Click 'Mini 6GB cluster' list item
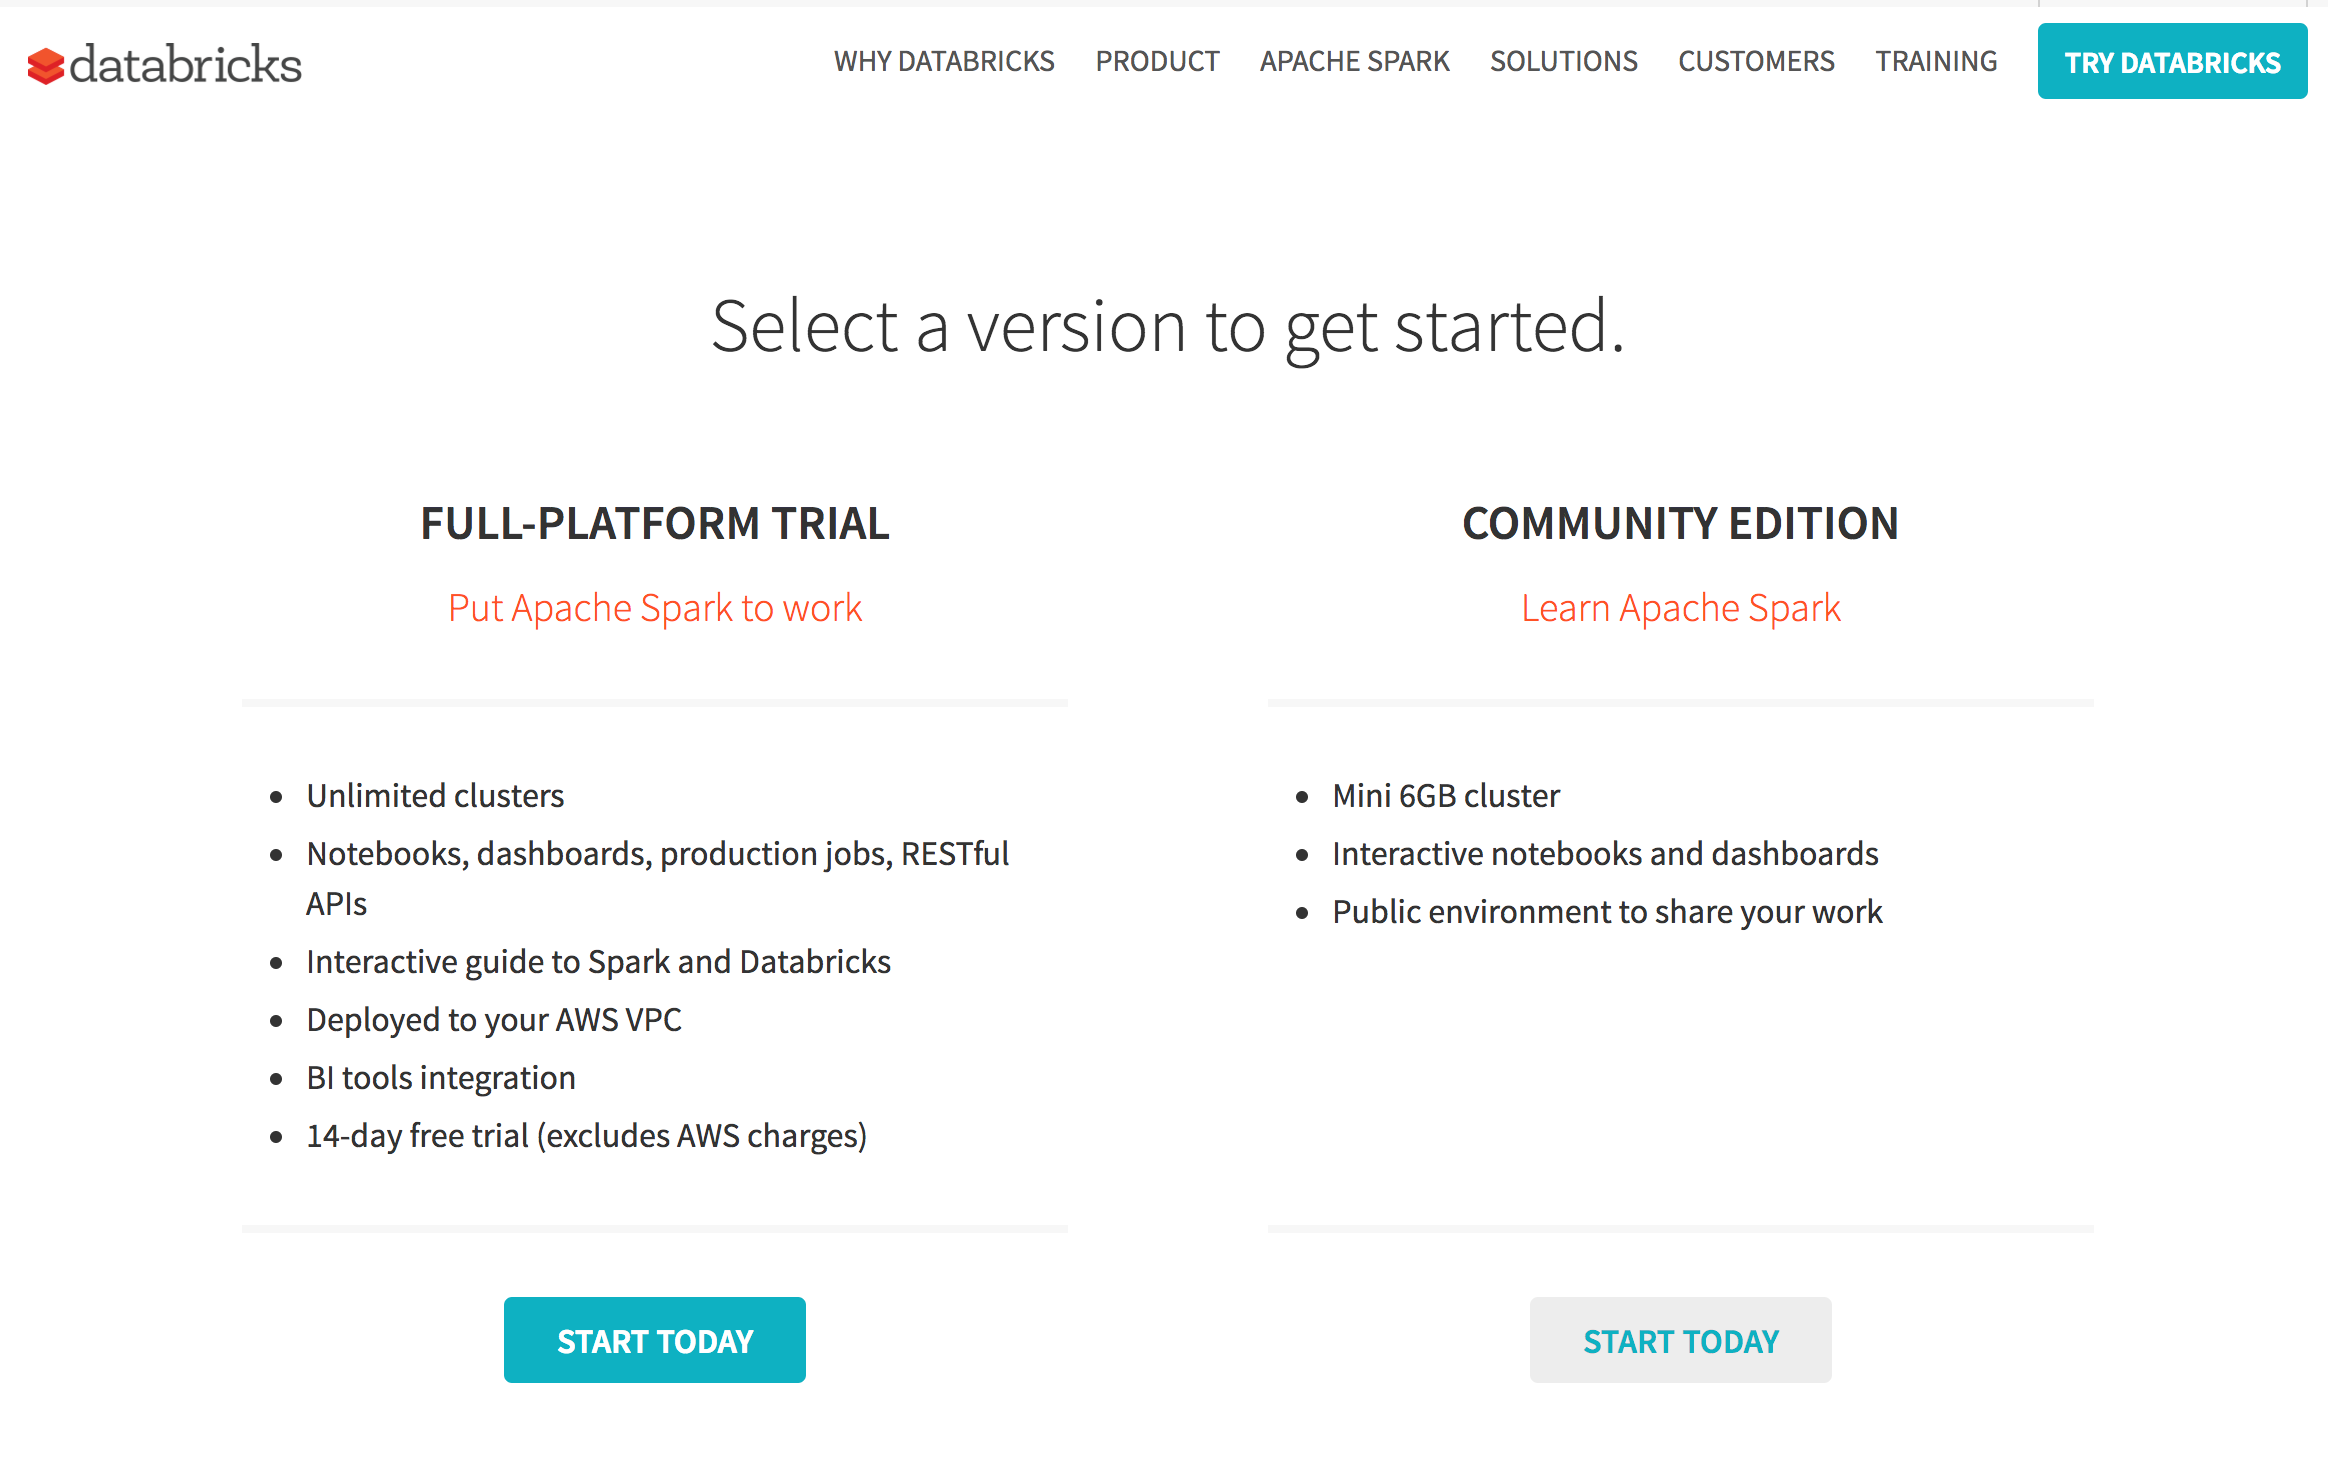The image size is (2328, 1470). [1446, 796]
